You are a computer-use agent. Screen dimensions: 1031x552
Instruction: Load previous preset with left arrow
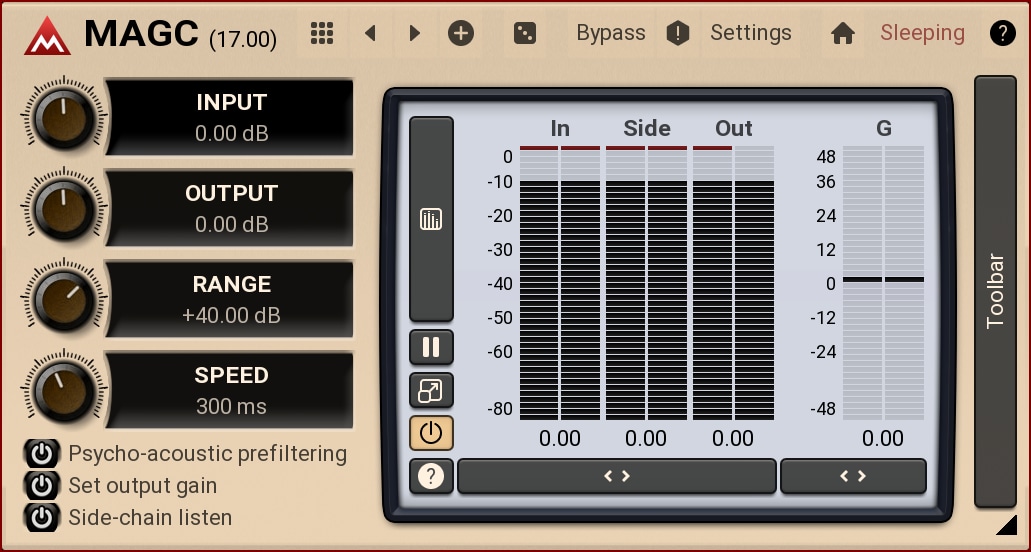click(x=371, y=33)
